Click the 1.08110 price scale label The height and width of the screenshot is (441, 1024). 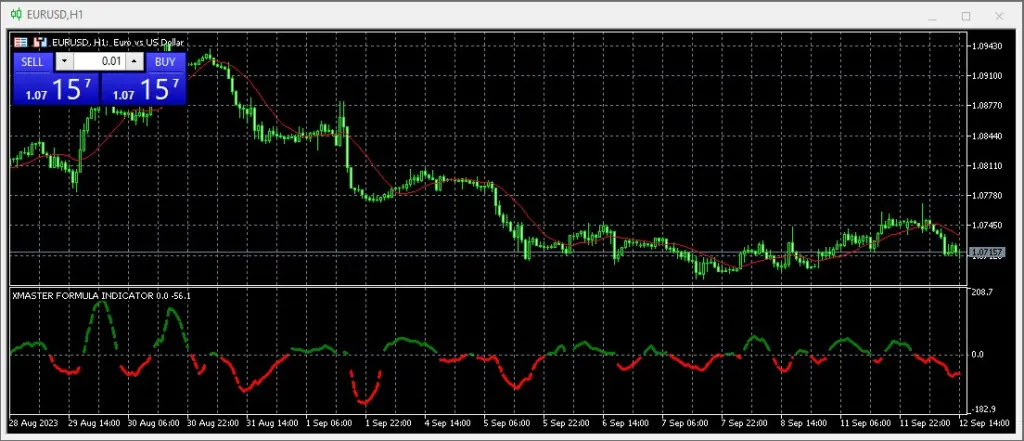[987, 166]
